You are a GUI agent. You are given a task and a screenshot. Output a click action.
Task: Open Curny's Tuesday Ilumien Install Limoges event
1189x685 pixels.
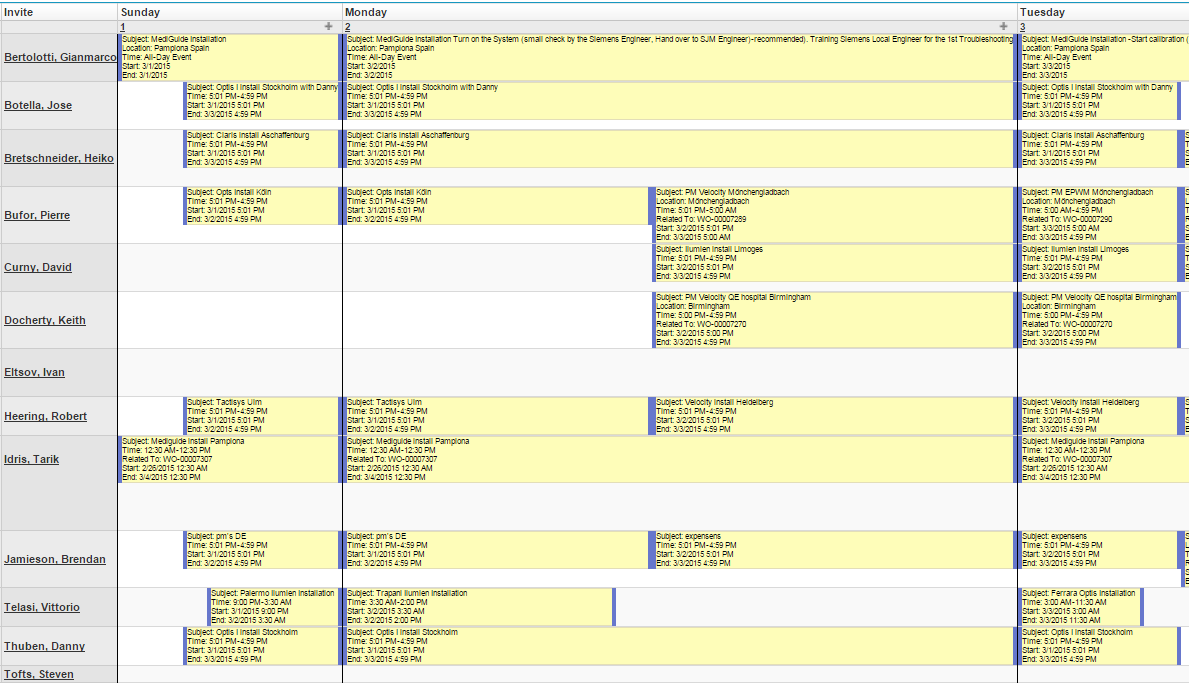click(1101, 263)
